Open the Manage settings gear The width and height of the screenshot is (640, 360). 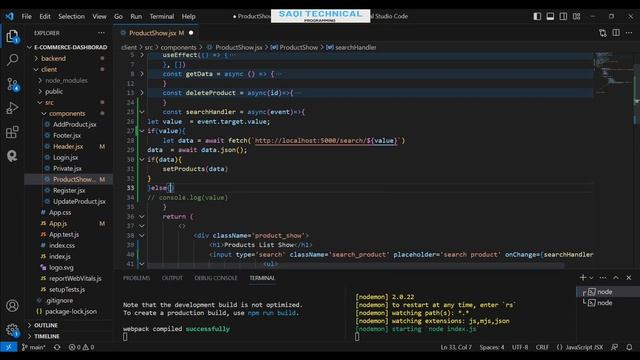12,330
